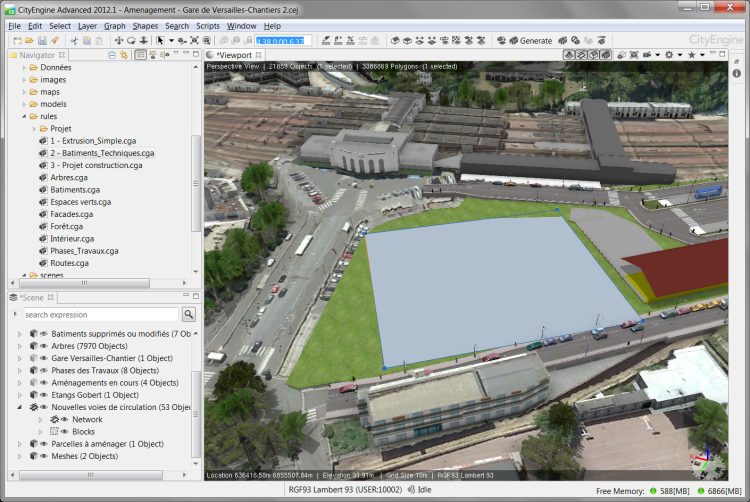The image size is (750, 502).
Task: Open the Scripts menu
Action: tap(208, 26)
